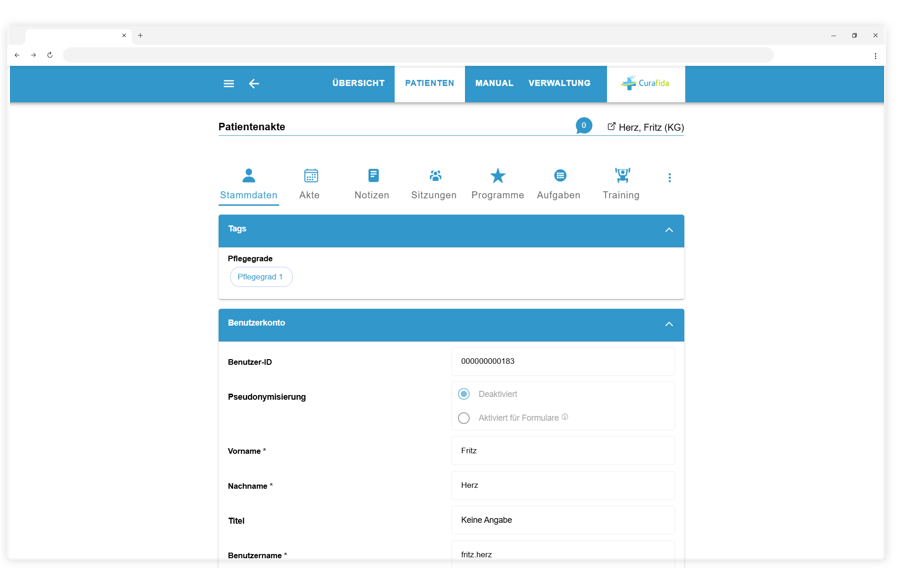Click the browser address bar

418,55
